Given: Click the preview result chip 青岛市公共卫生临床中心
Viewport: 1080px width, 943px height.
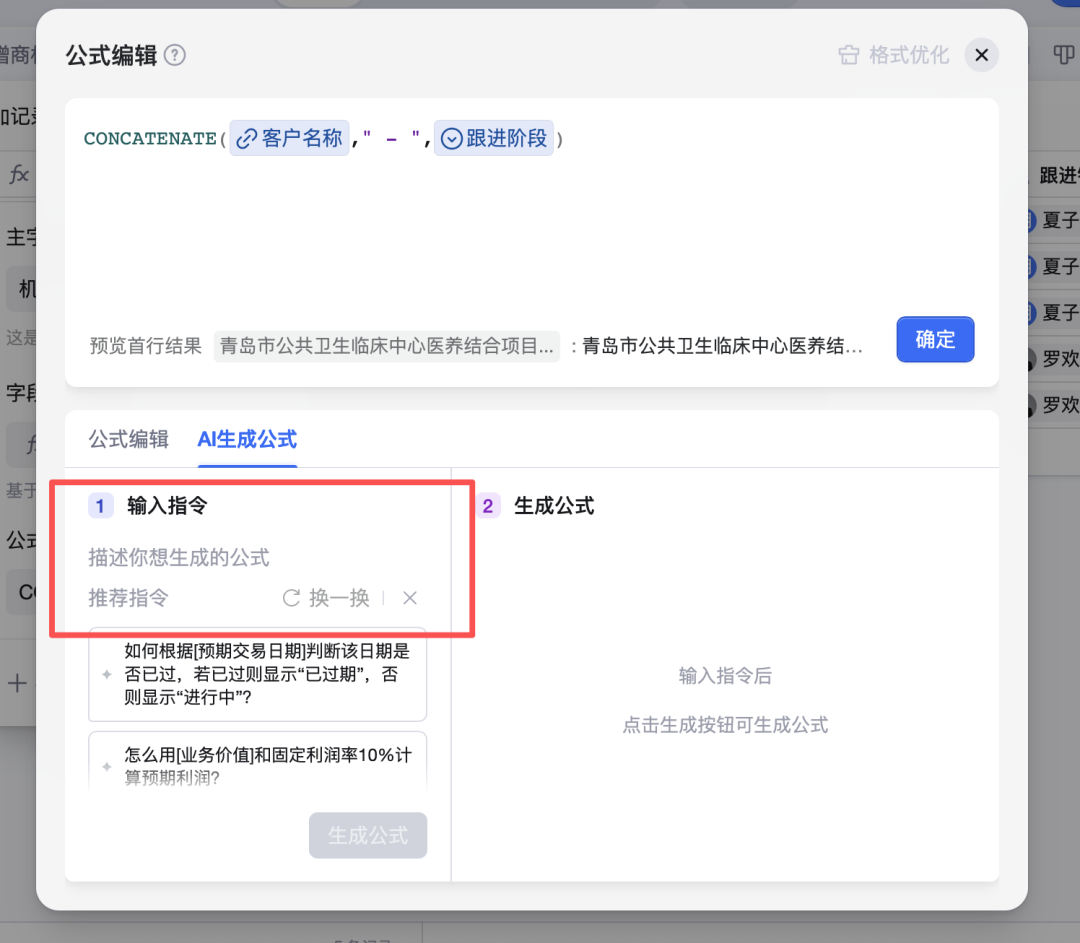Looking at the screenshot, I should coord(387,346).
